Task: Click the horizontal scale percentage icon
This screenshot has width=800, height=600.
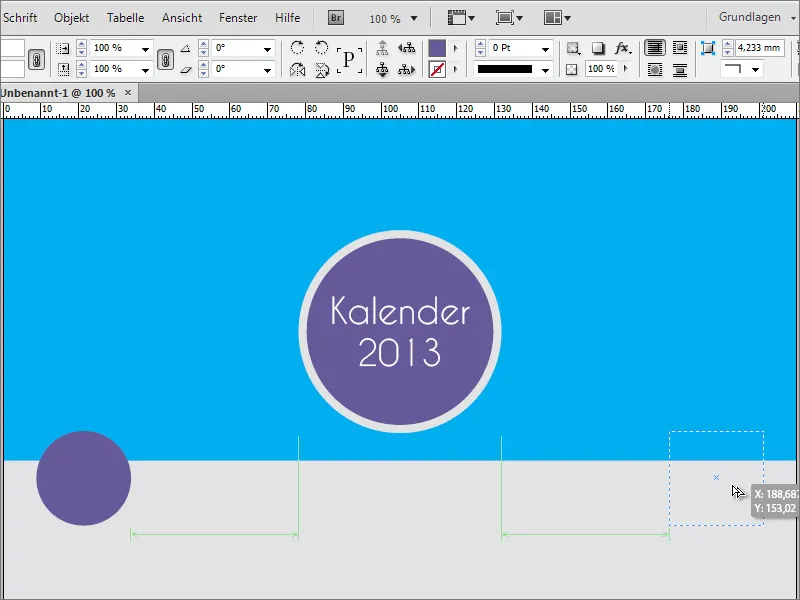Action: coord(63,48)
